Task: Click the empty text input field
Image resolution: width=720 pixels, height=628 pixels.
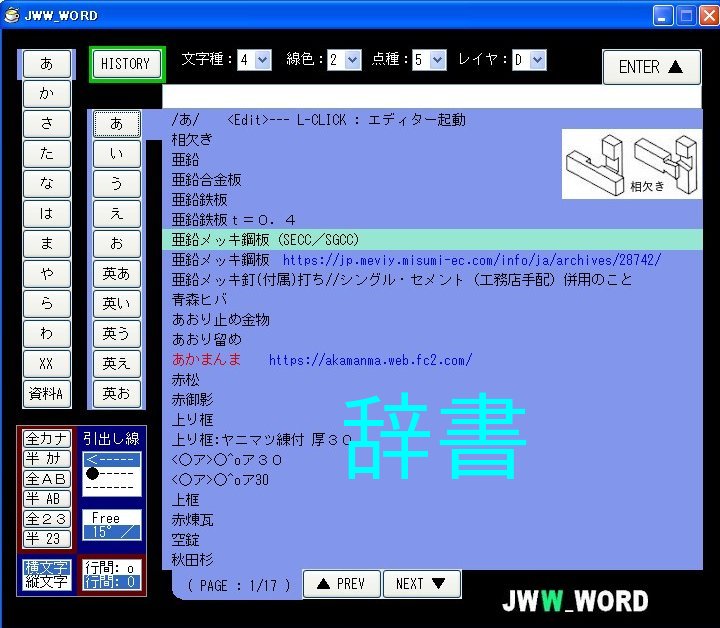Action: (x=430, y=97)
